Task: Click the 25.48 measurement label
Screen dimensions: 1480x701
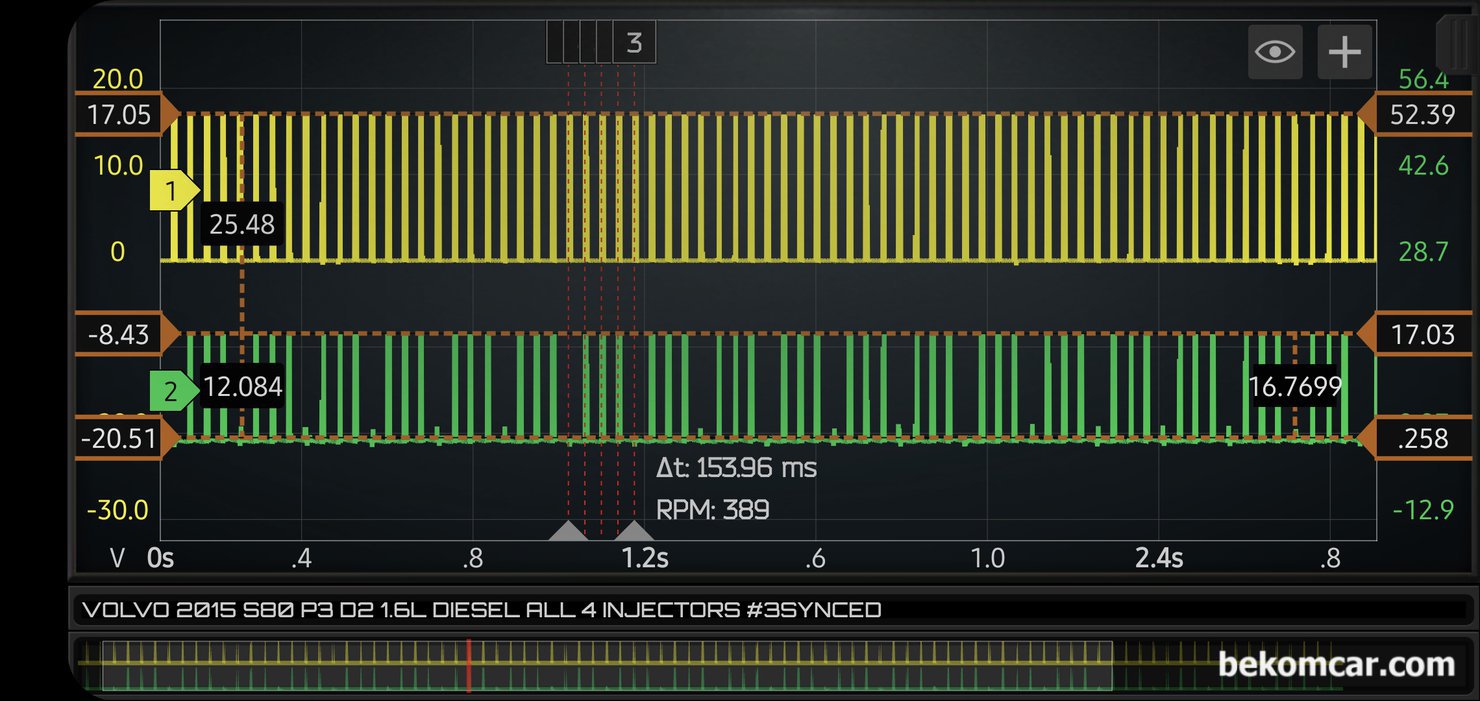Action: coord(242,225)
